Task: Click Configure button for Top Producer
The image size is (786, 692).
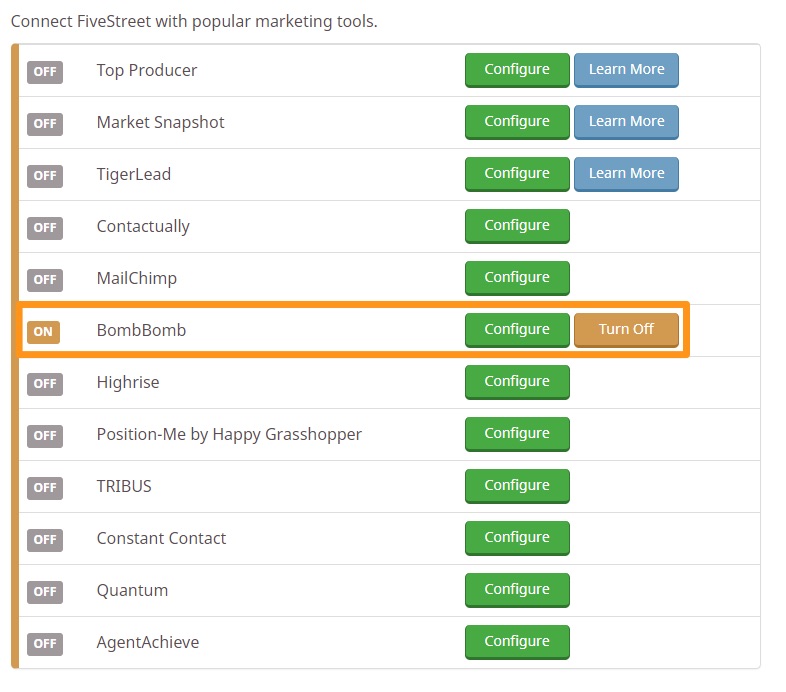Action: pyautogui.click(x=517, y=70)
